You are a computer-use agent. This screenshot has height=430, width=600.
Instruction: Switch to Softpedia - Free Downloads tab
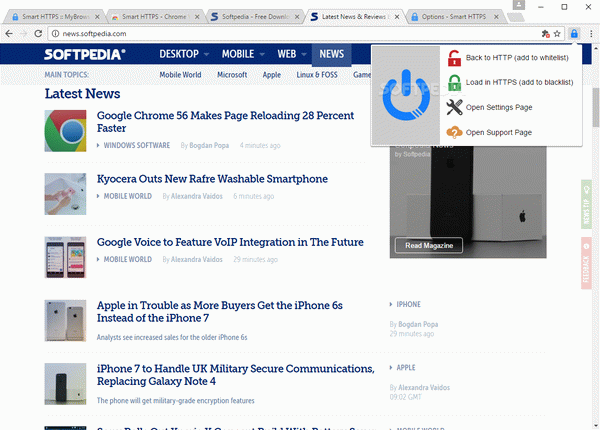tap(254, 17)
